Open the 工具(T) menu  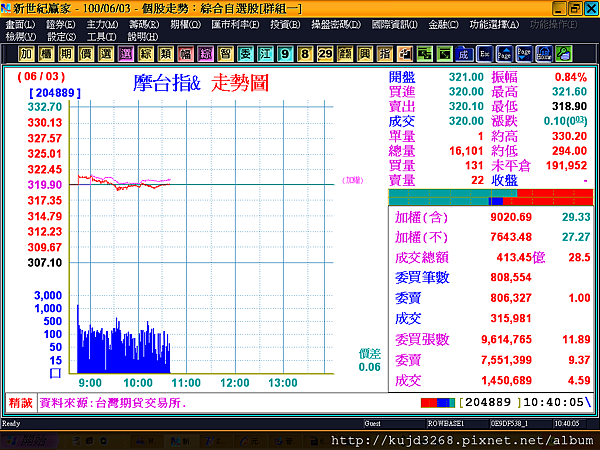coord(102,37)
